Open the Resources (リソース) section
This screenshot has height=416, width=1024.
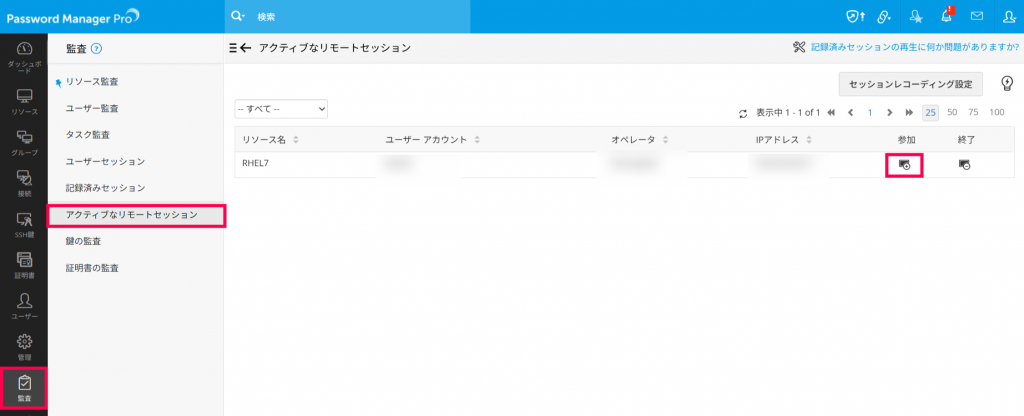pyautogui.click(x=24, y=102)
